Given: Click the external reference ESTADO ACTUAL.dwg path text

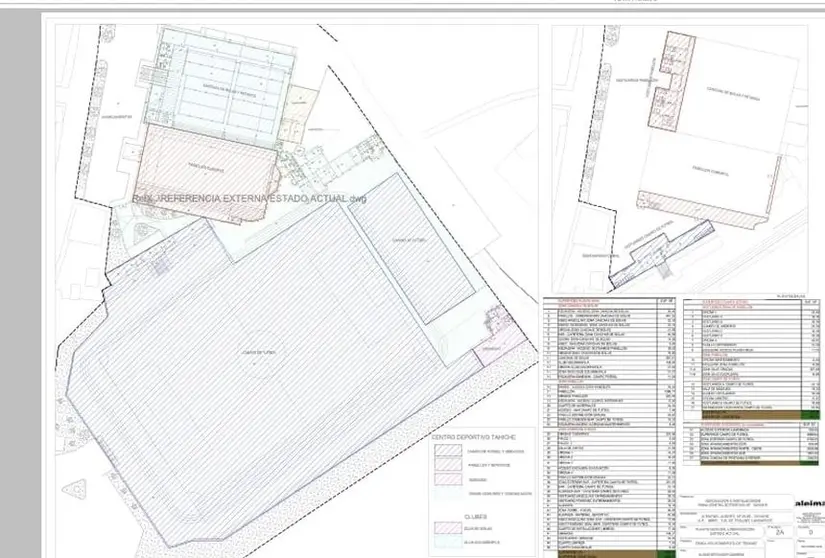Looking at the screenshot, I should tap(250, 198).
